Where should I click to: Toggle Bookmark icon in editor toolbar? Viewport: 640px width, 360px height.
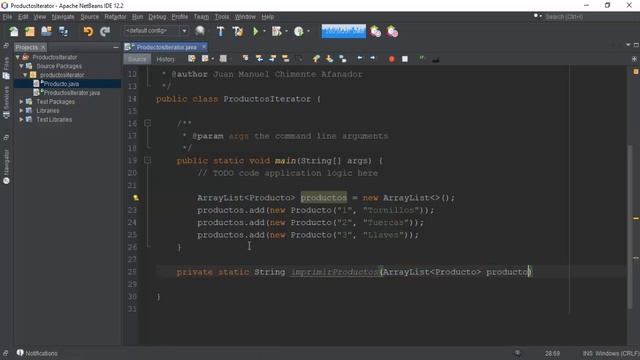[x=343, y=59]
